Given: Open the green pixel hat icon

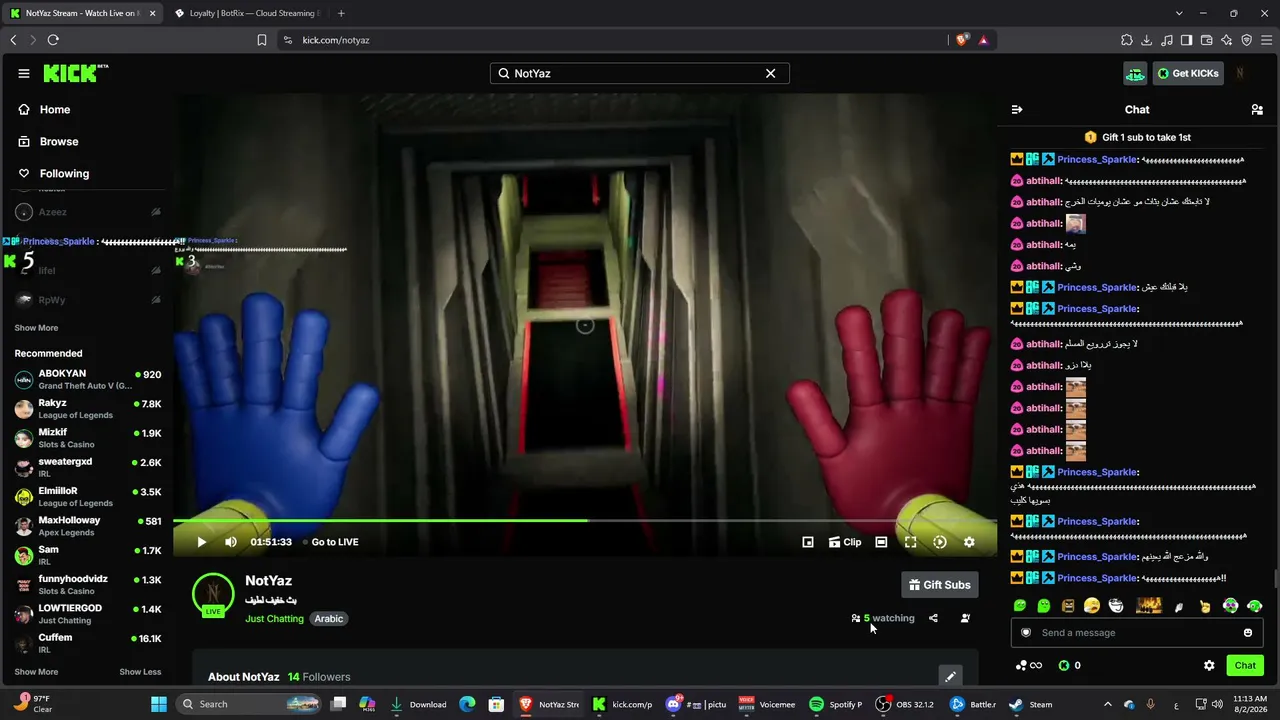Looking at the screenshot, I should click(1135, 73).
